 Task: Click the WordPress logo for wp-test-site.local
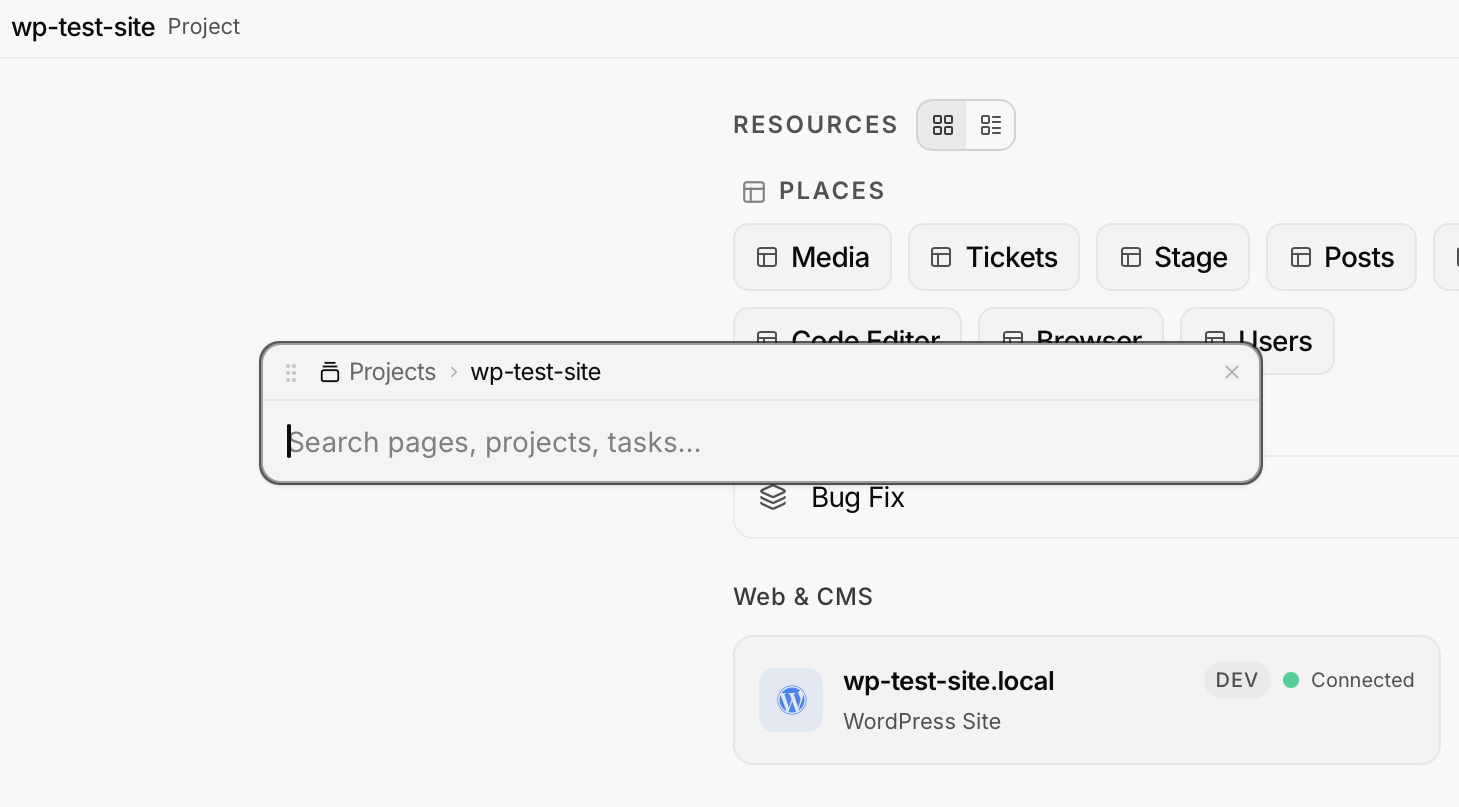pos(790,700)
